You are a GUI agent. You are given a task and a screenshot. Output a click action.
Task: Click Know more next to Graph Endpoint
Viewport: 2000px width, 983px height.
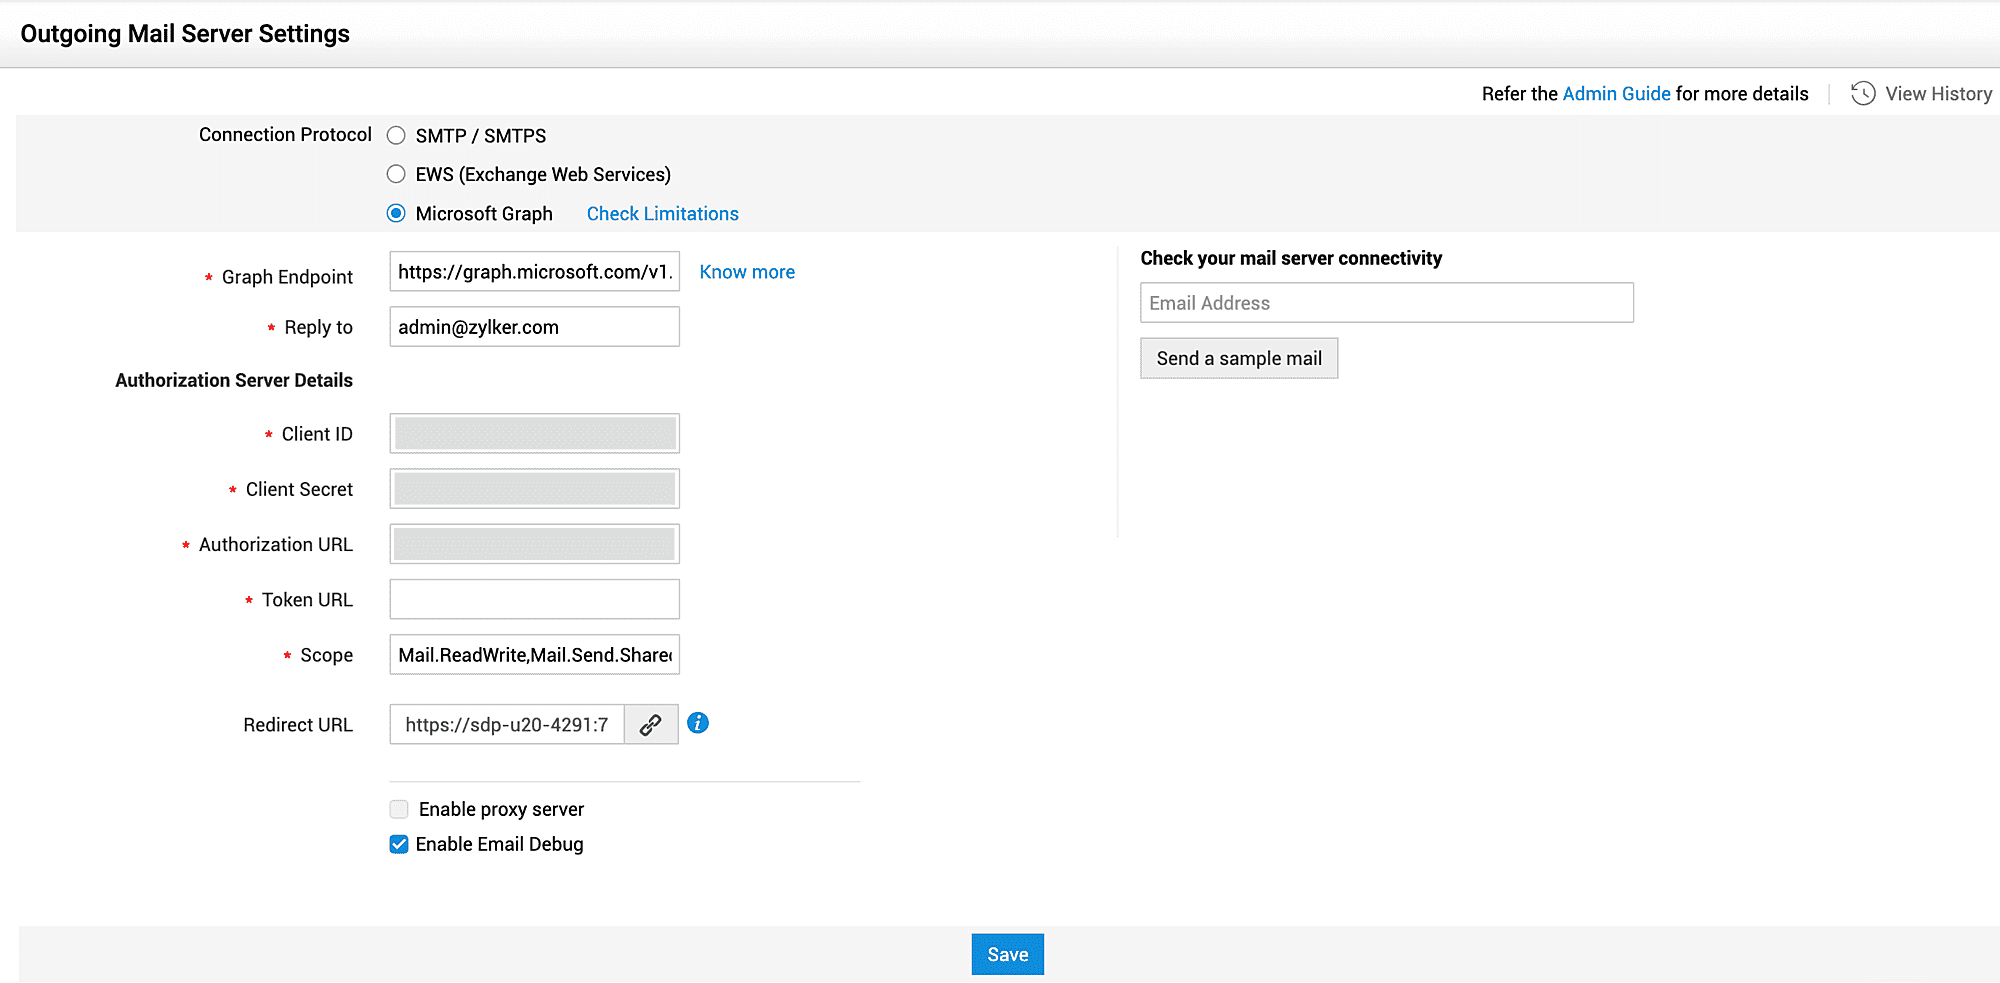coord(747,272)
